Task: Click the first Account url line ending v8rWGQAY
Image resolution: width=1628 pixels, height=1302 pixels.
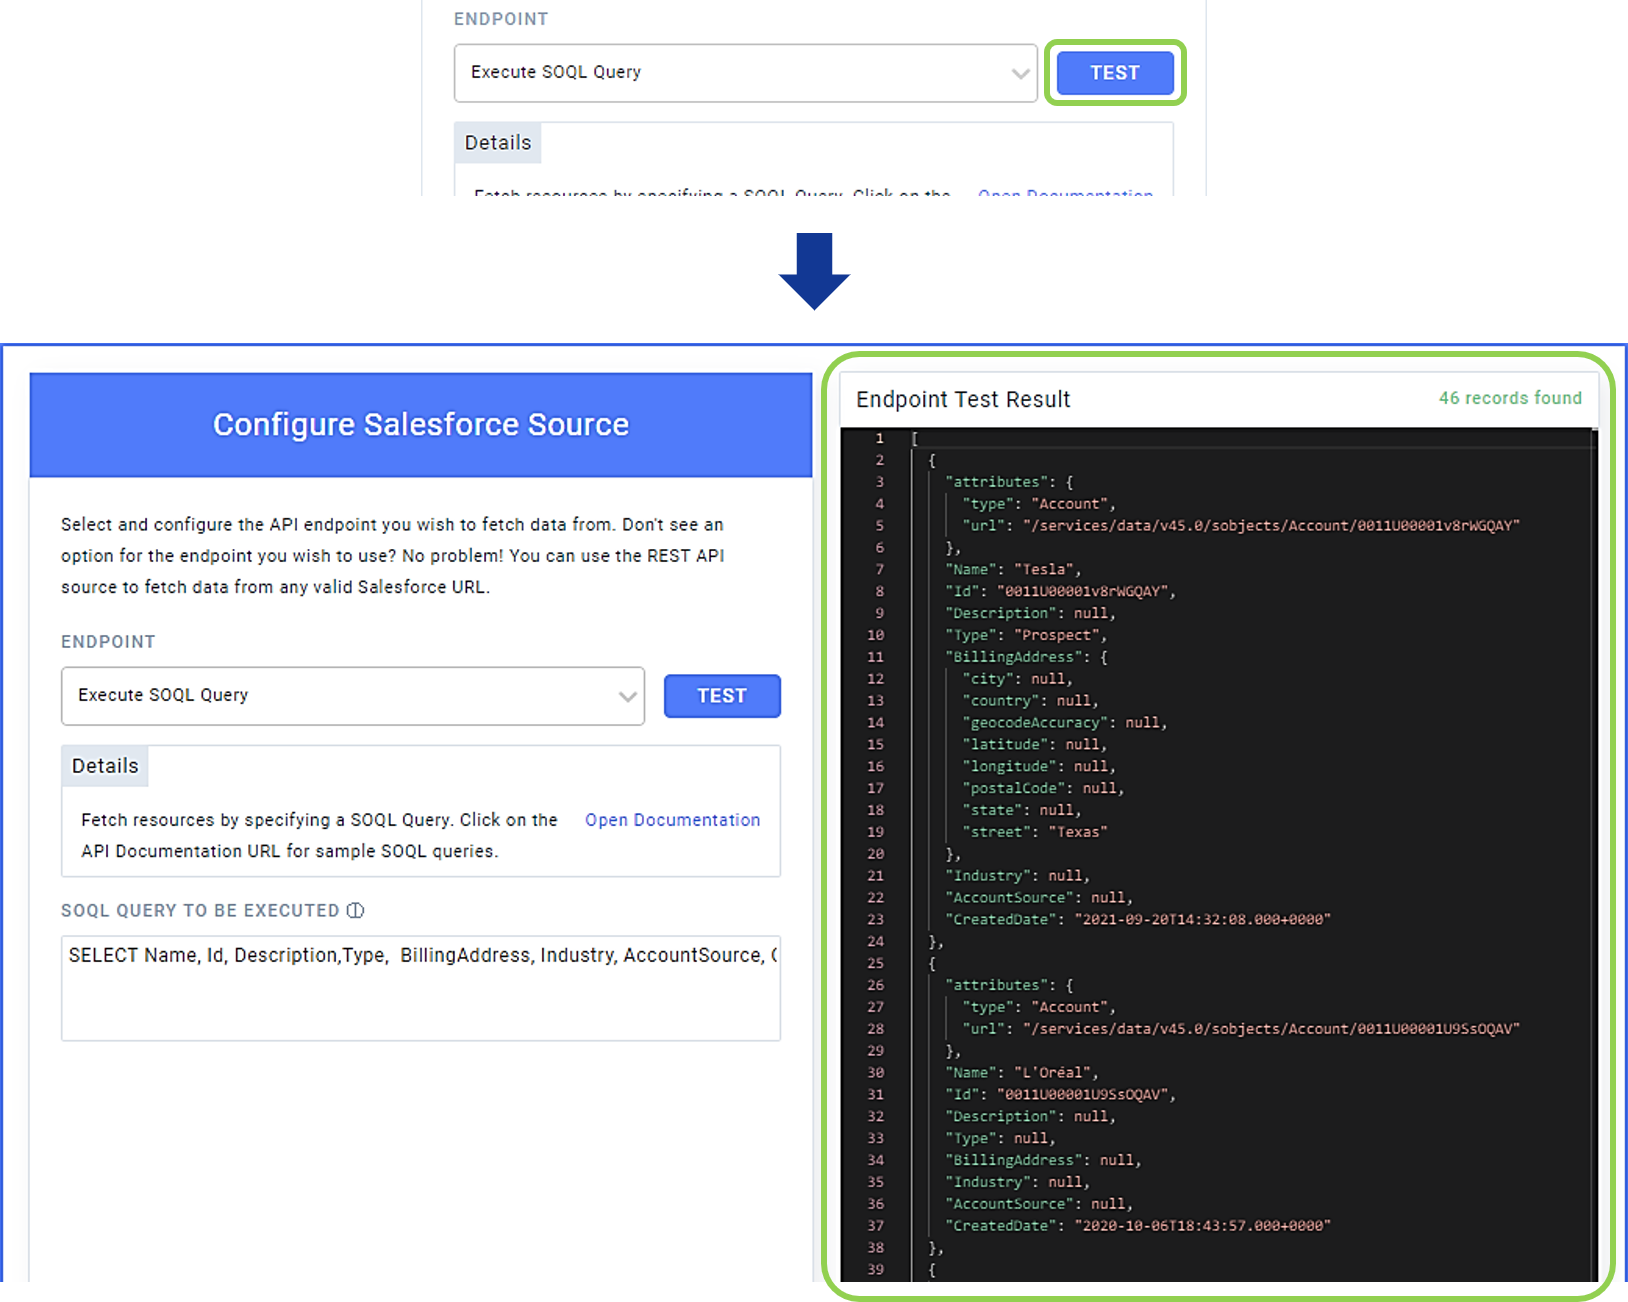Action: 1240,526
